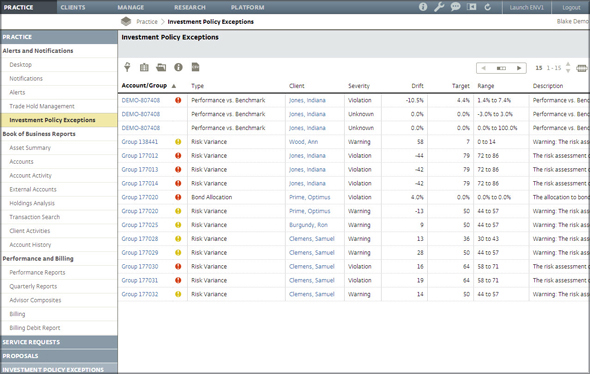The image size is (590, 374).
Task: Expand the Proposals sidebar section
Action: click(x=59, y=356)
